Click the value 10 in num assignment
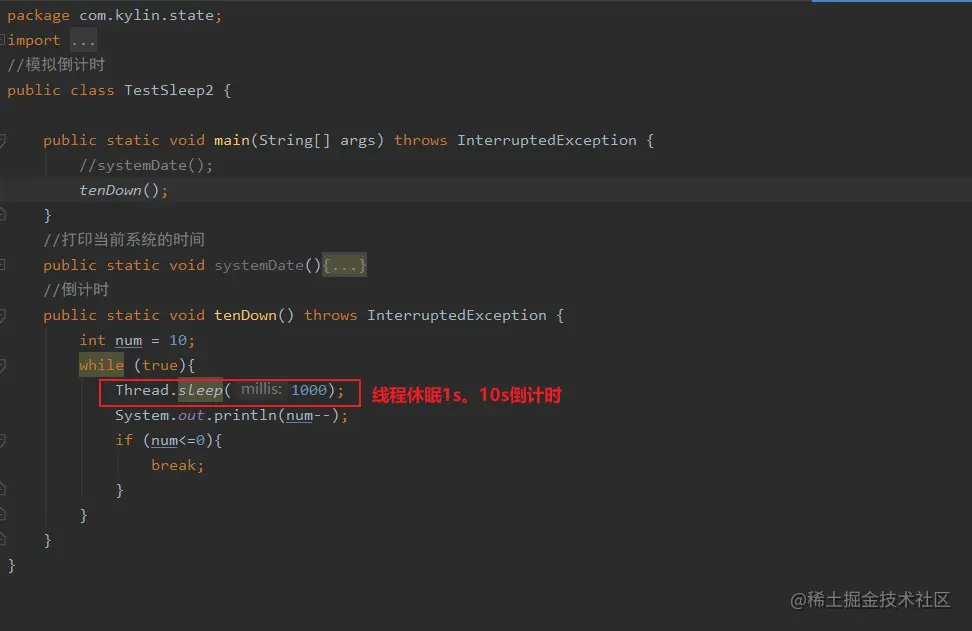This screenshot has height=631, width=972. coord(177,340)
